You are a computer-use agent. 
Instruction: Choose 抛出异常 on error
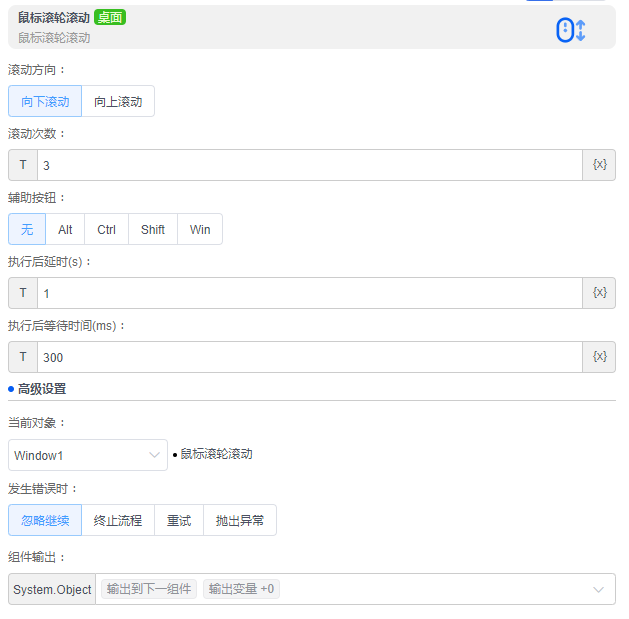(240, 520)
